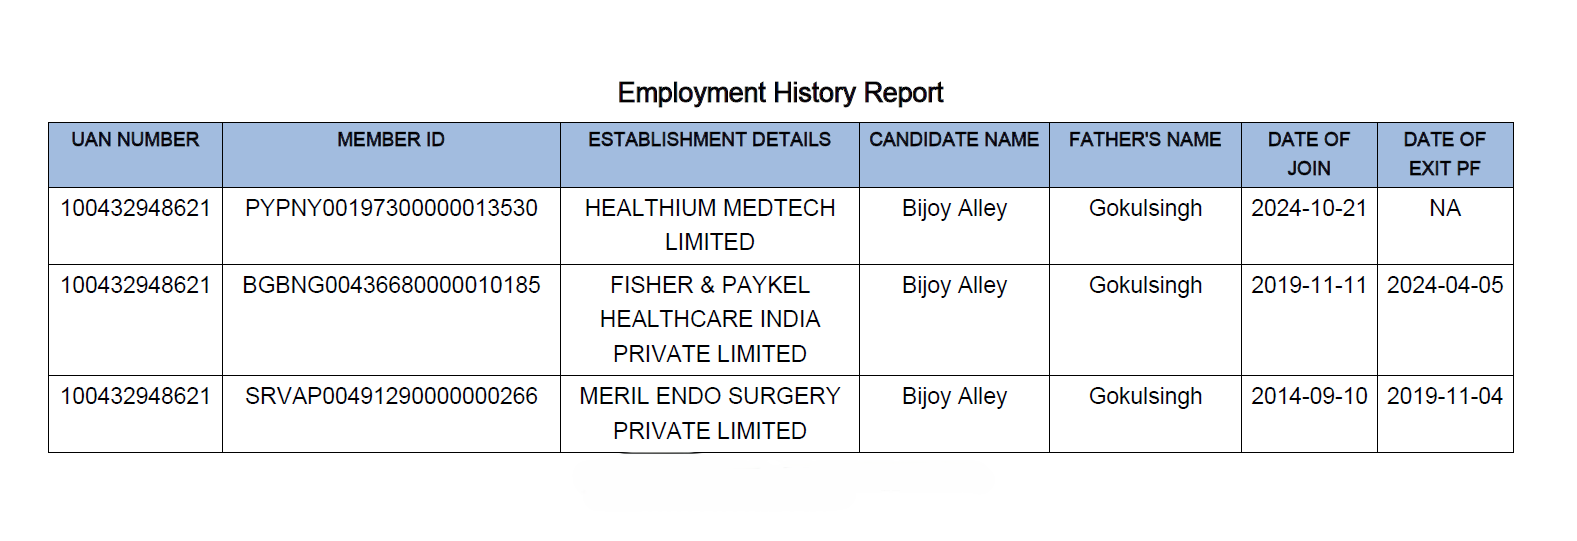The width and height of the screenshot is (1577, 541).
Task: Click the MEMBER ID column header
Action: click(391, 140)
